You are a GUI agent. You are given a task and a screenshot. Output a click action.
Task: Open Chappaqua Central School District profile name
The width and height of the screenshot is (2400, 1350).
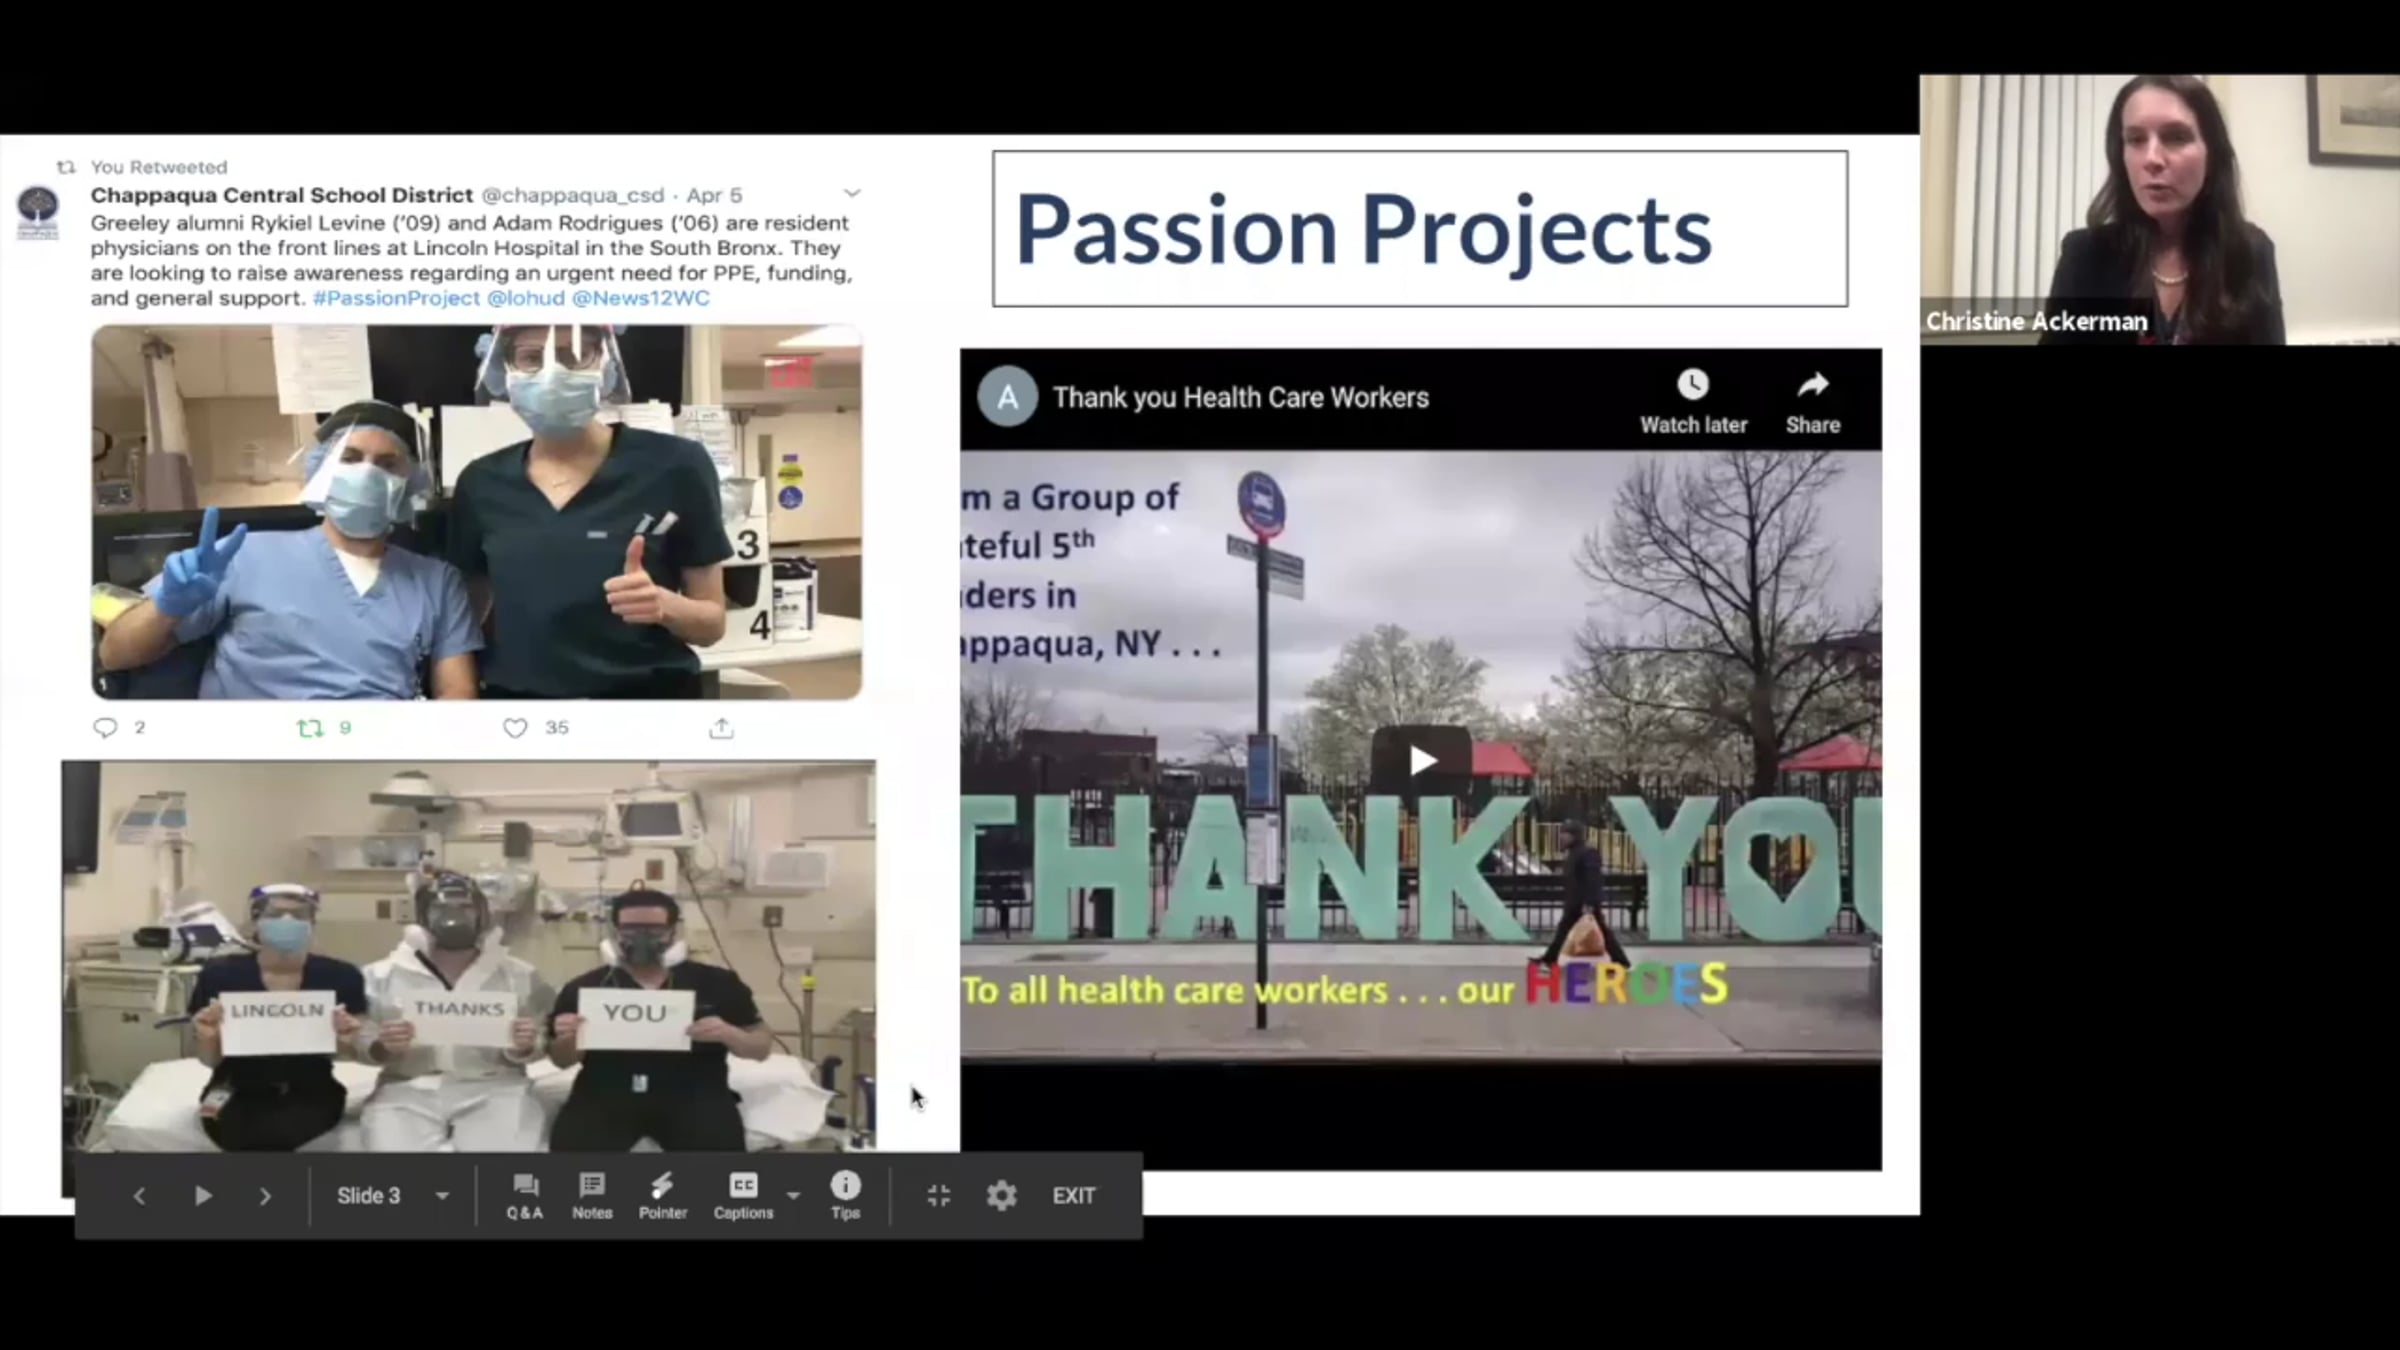pyautogui.click(x=282, y=195)
